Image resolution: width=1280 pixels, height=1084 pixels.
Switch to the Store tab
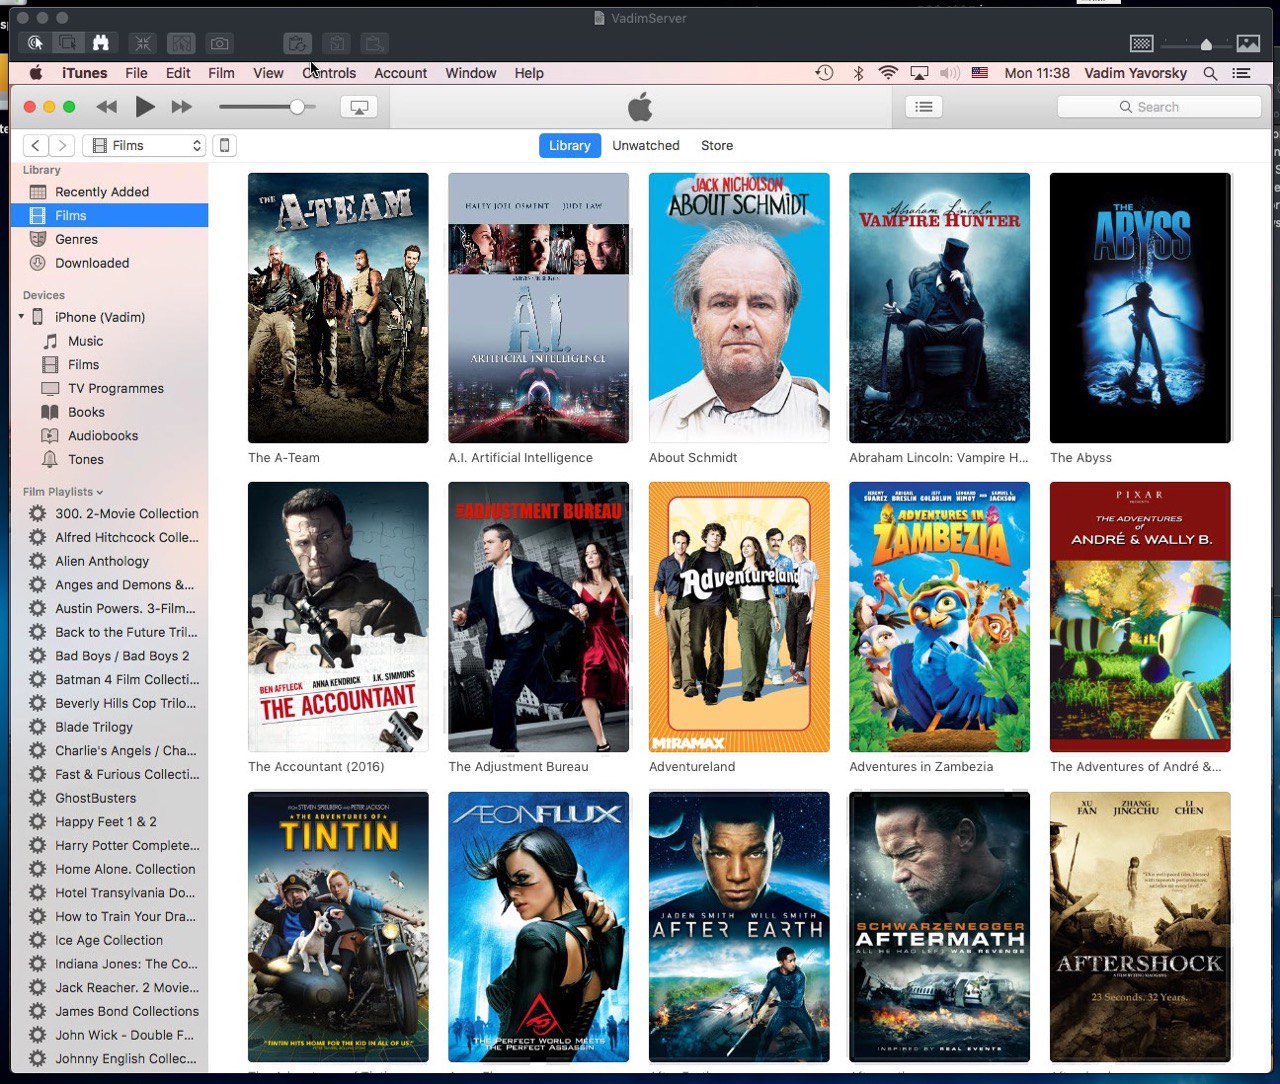coord(717,145)
